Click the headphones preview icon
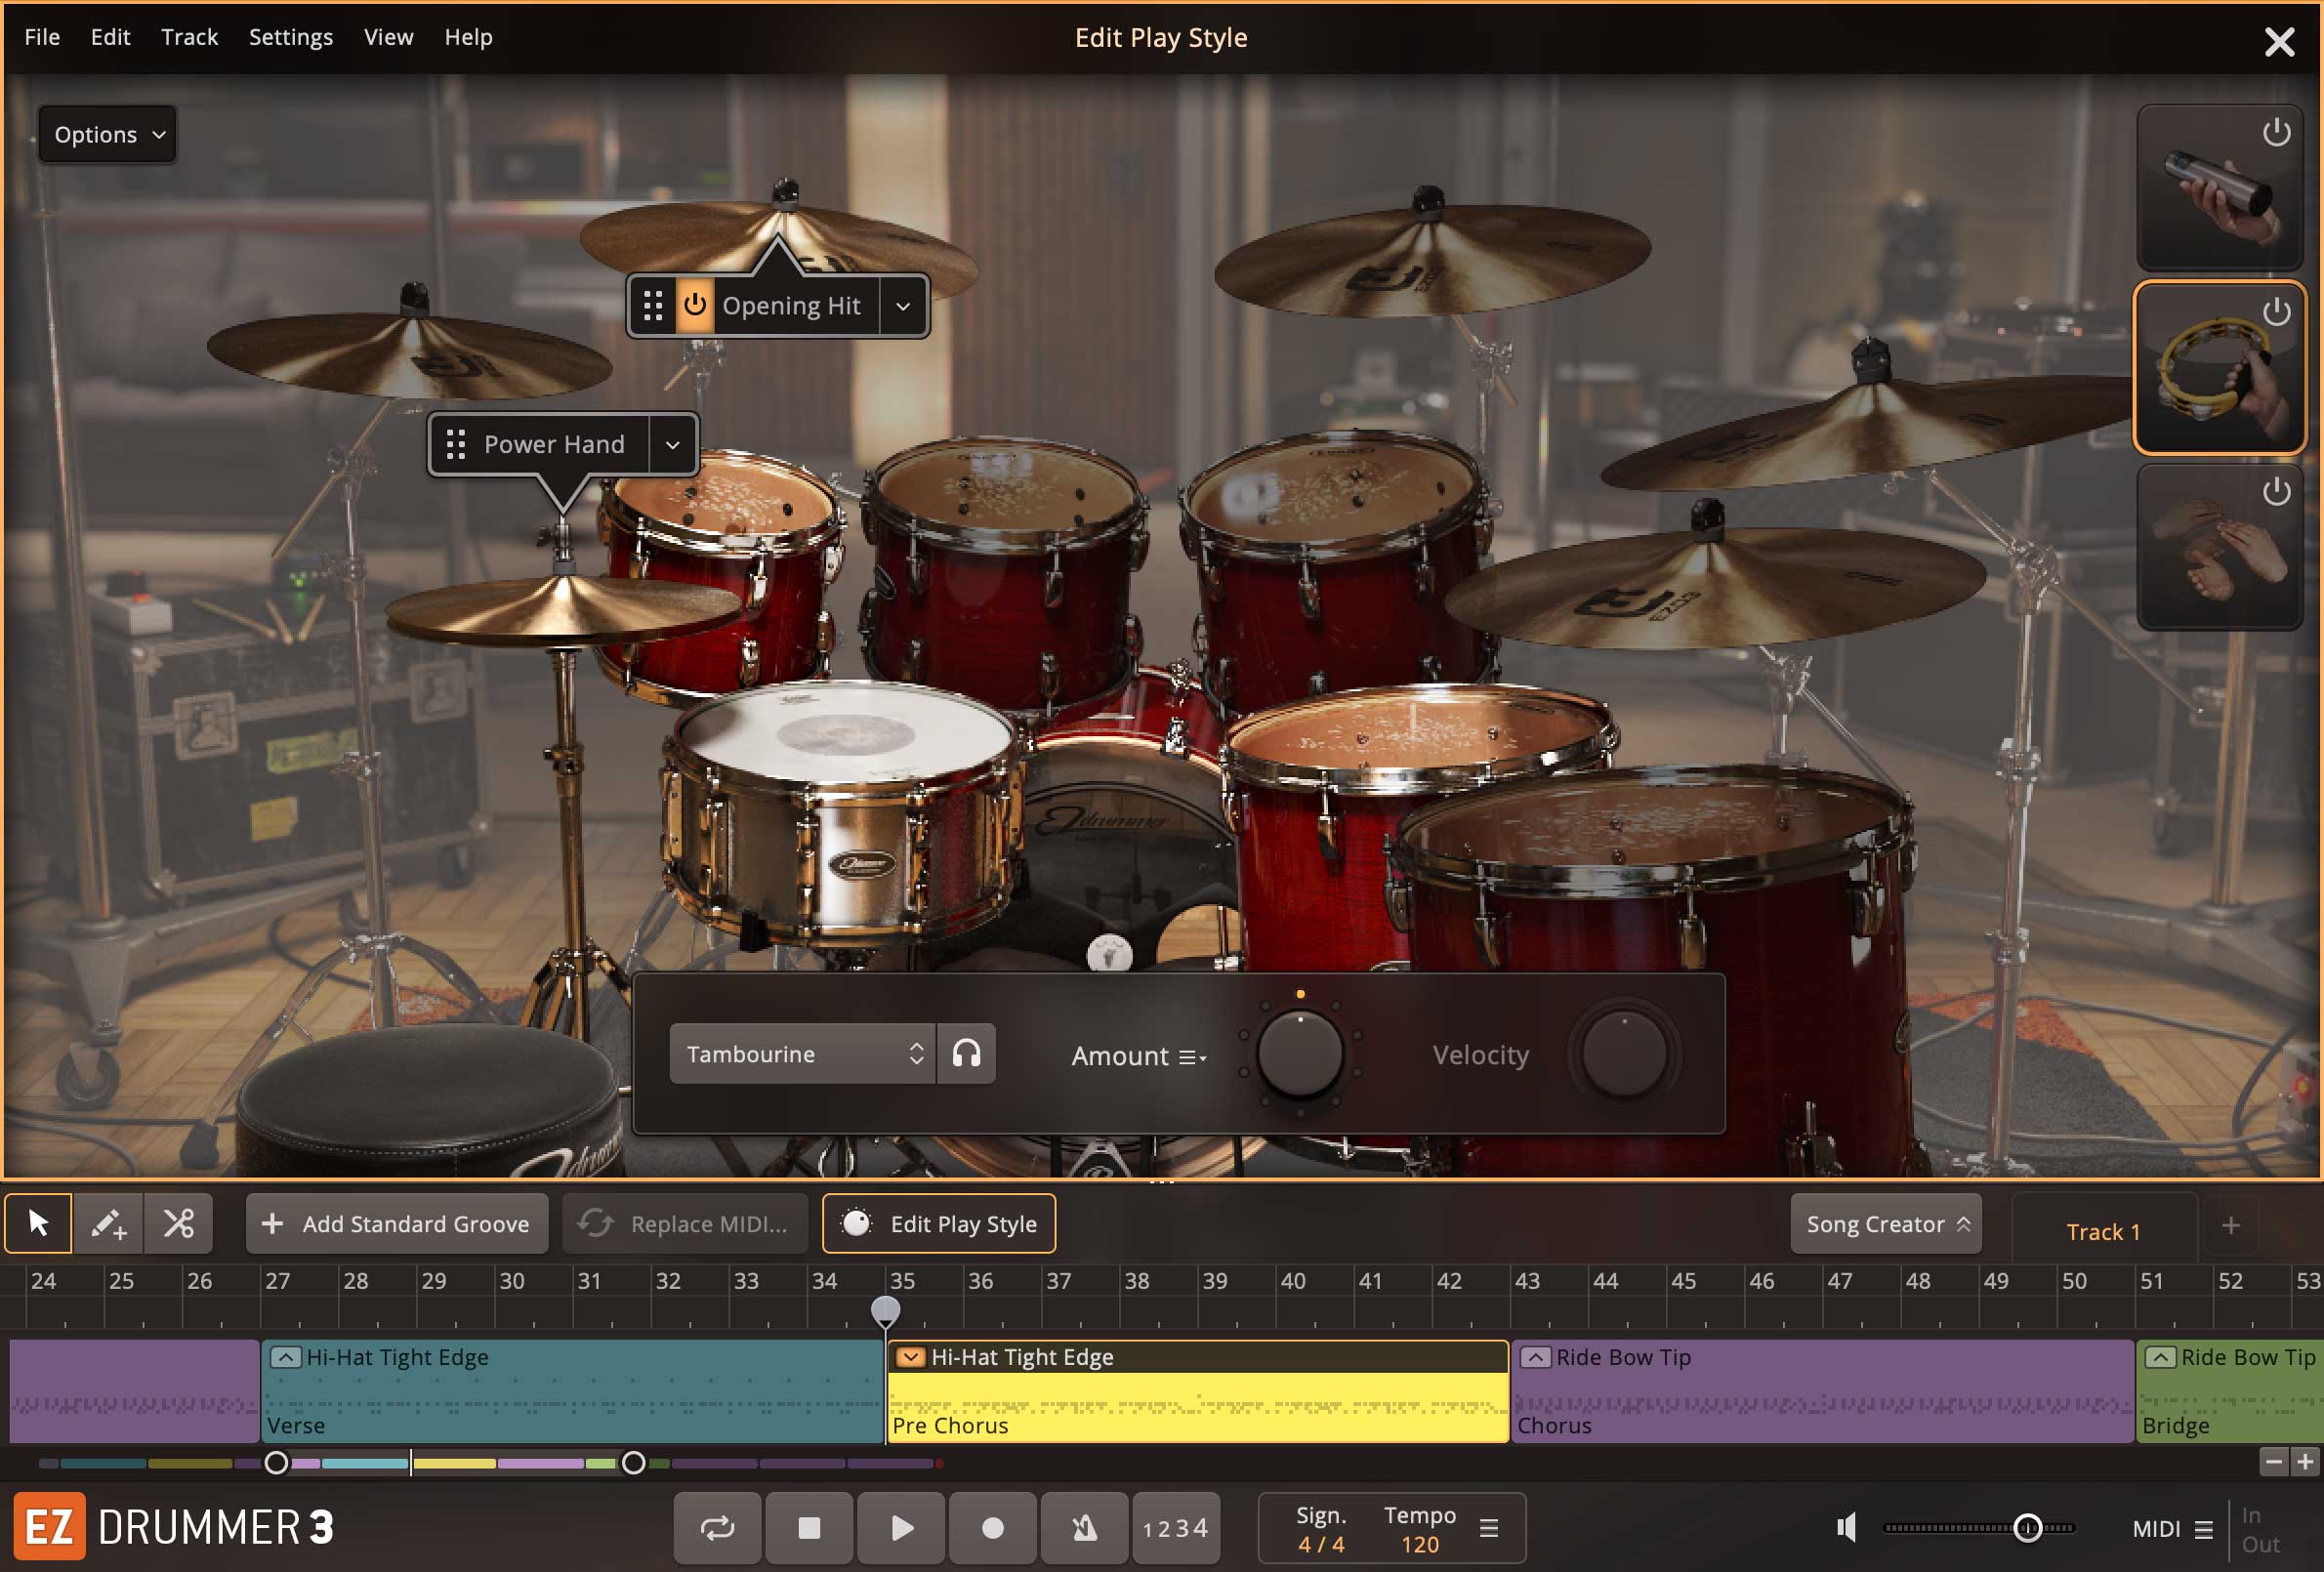Viewport: 2324px width, 1572px height. click(x=966, y=1053)
